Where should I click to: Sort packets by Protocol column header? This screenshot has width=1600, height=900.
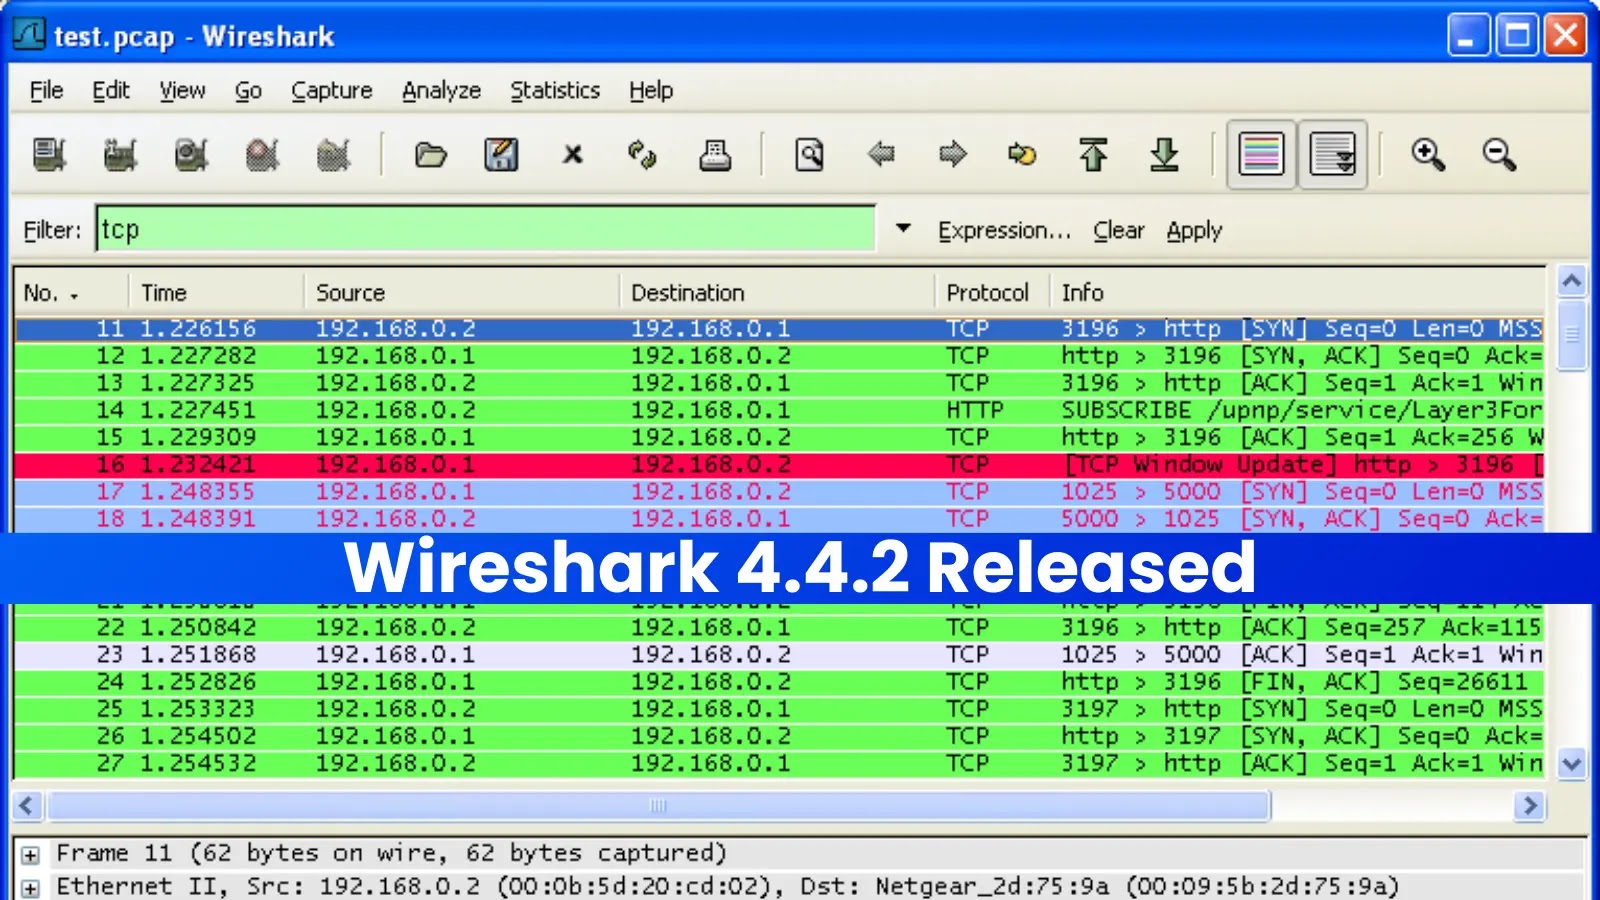pyautogui.click(x=991, y=293)
